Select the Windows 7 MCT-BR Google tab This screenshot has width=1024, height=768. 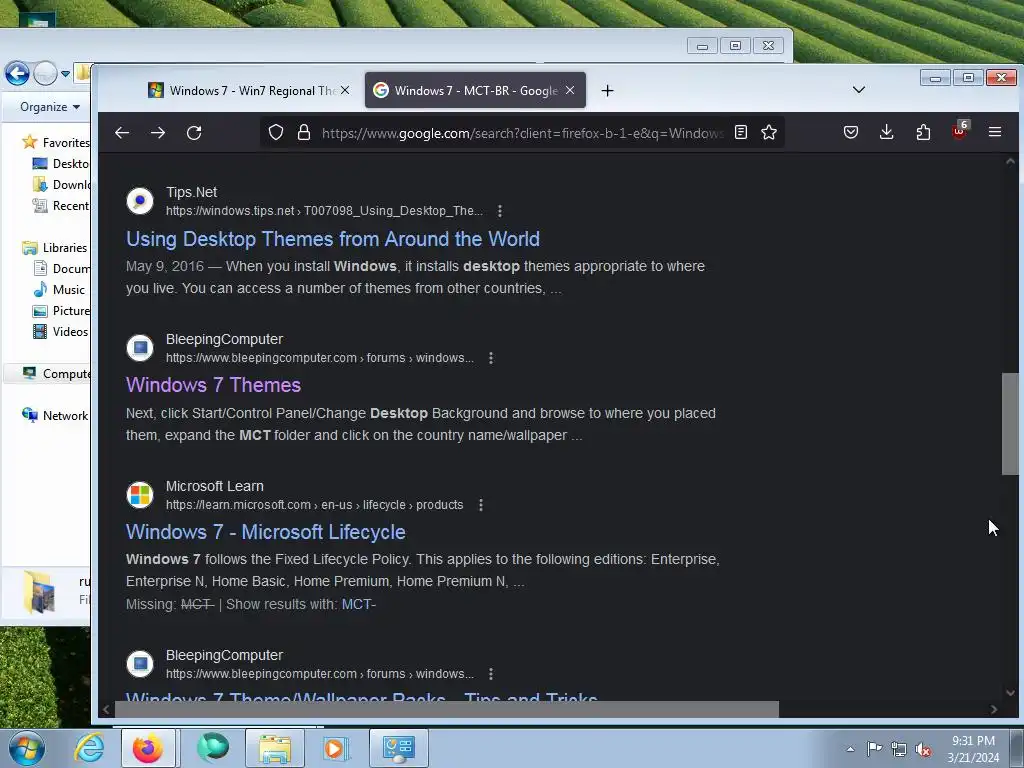point(475,90)
